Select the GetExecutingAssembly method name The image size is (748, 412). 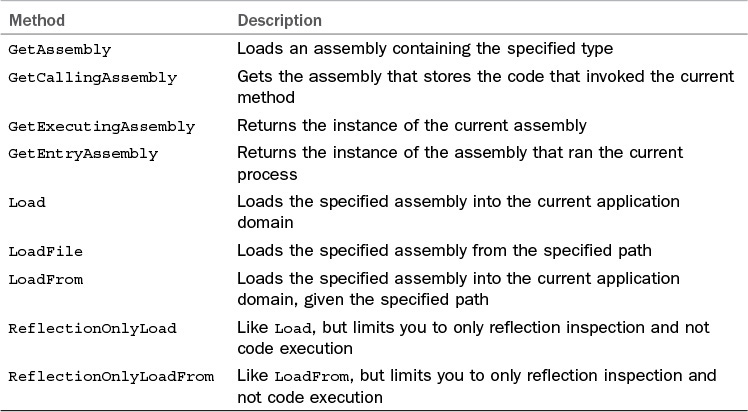click(101, 127)
